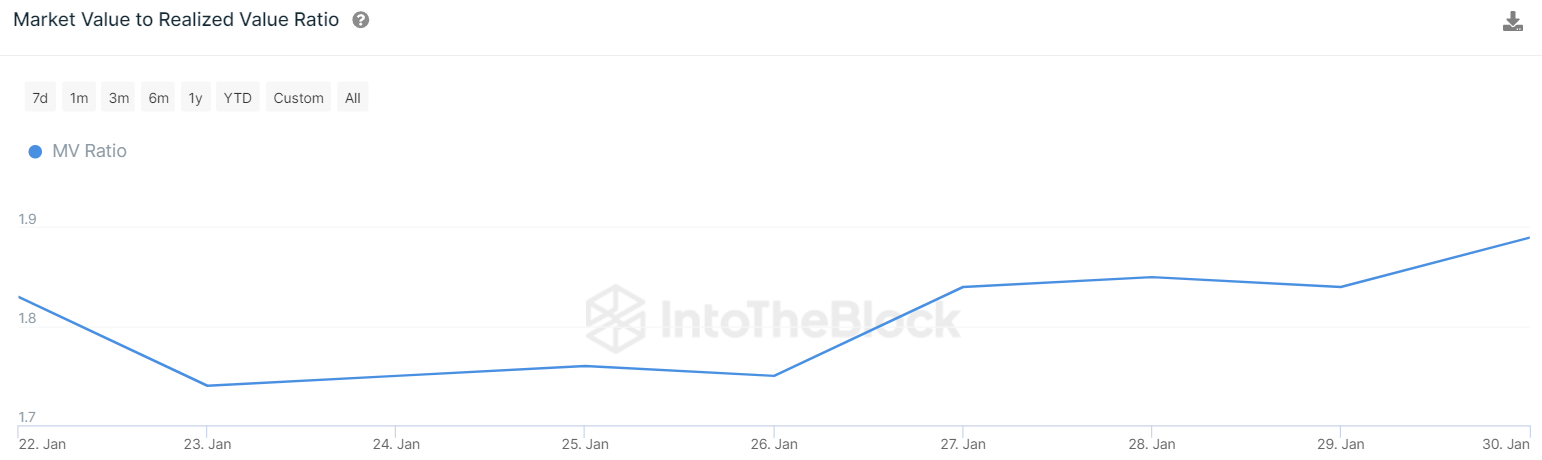
Task: Click the line point at 25. Jan
Action: [585, 366]
